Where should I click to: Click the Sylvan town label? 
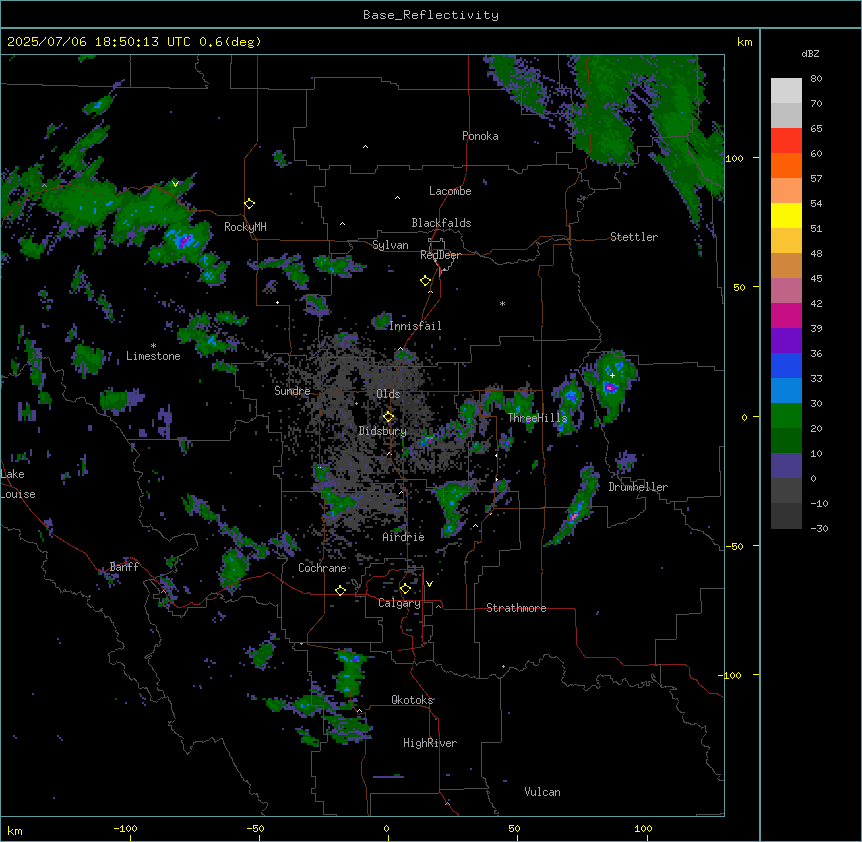pyautogui.click(x=390, y=245)
